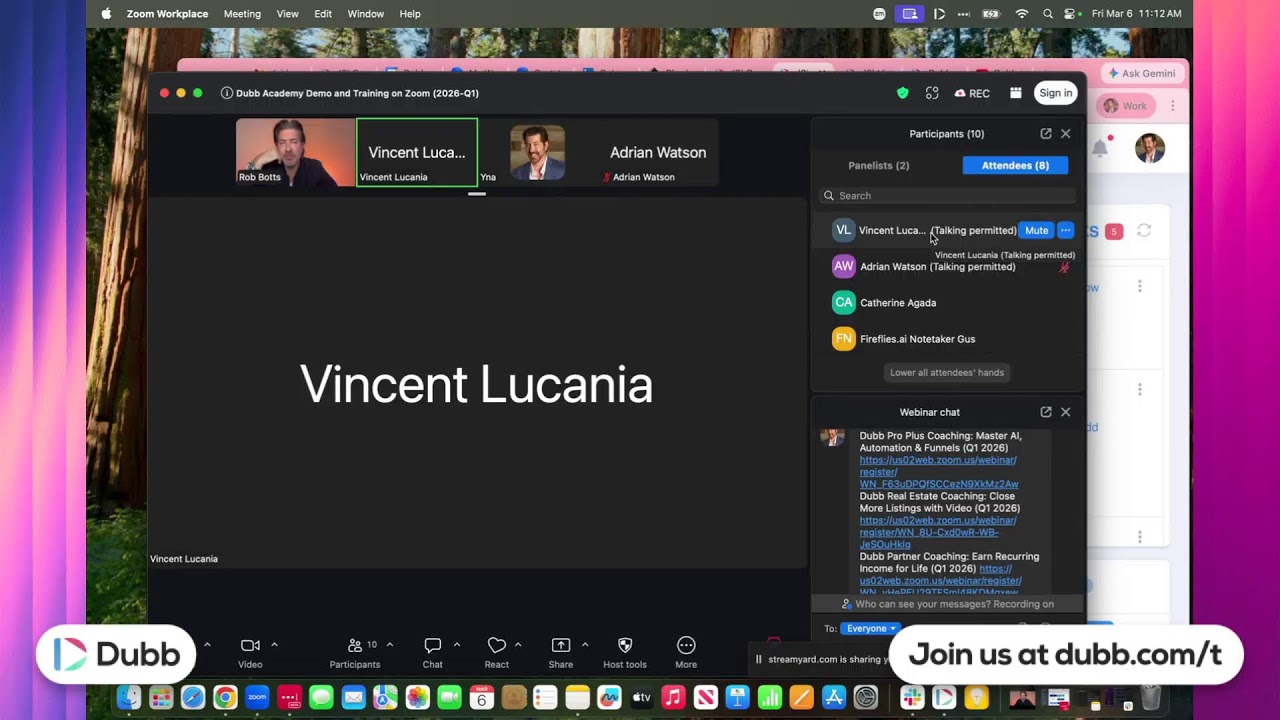Switch to the Panelists (2) tab
The height and width of the screenshot is (720, 1280).
pyautogui.click(x=879, y=165)
